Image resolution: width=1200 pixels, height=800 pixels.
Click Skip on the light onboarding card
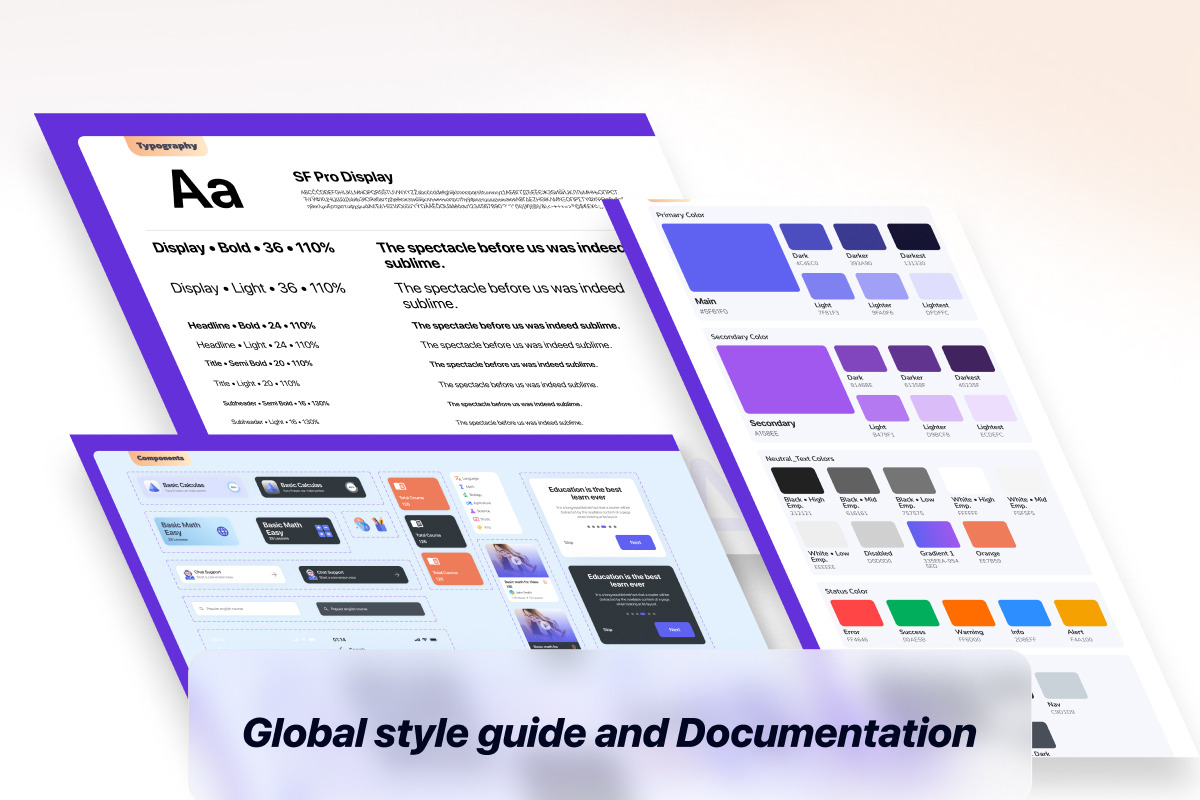(x=568, y=543)
